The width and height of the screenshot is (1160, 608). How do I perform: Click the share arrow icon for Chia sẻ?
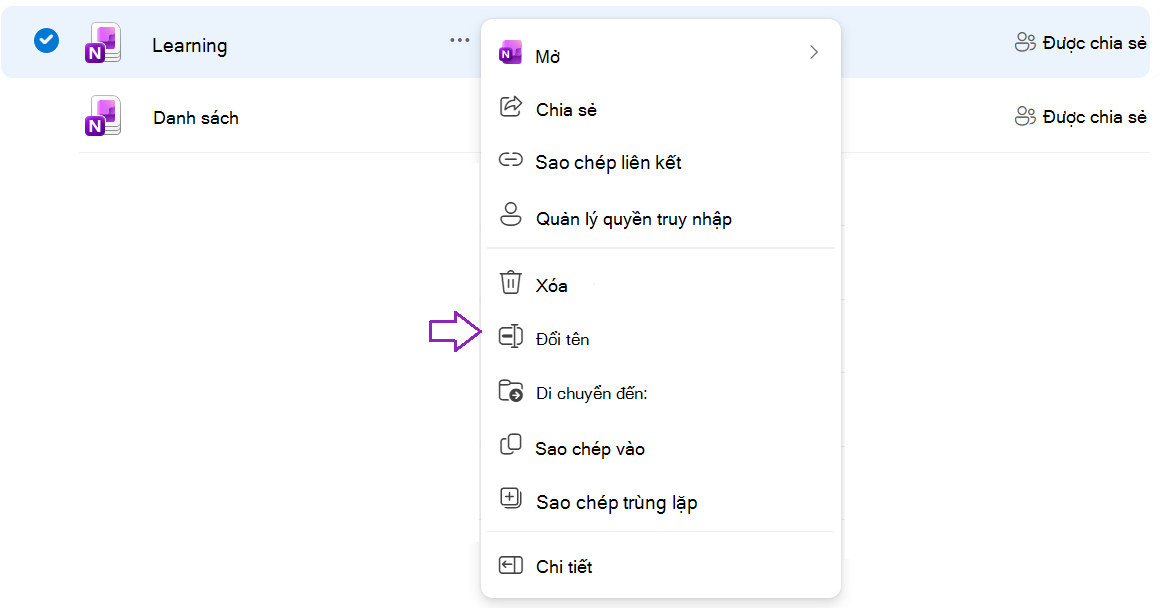[x=510, y=107]
